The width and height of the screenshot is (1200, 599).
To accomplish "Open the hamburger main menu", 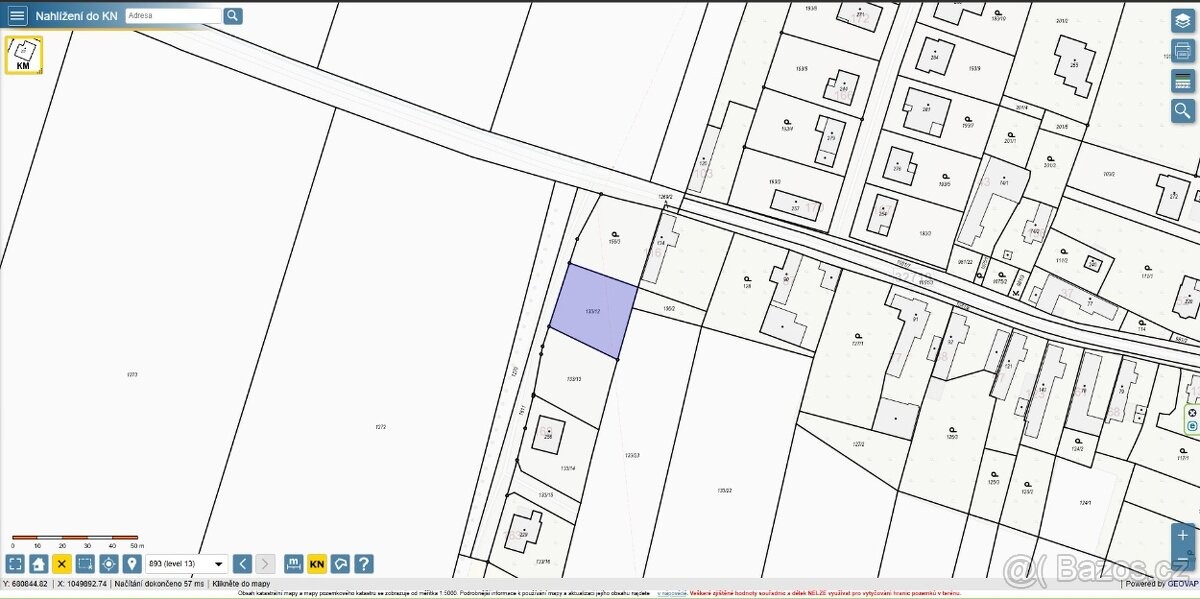I will (17, 16).
